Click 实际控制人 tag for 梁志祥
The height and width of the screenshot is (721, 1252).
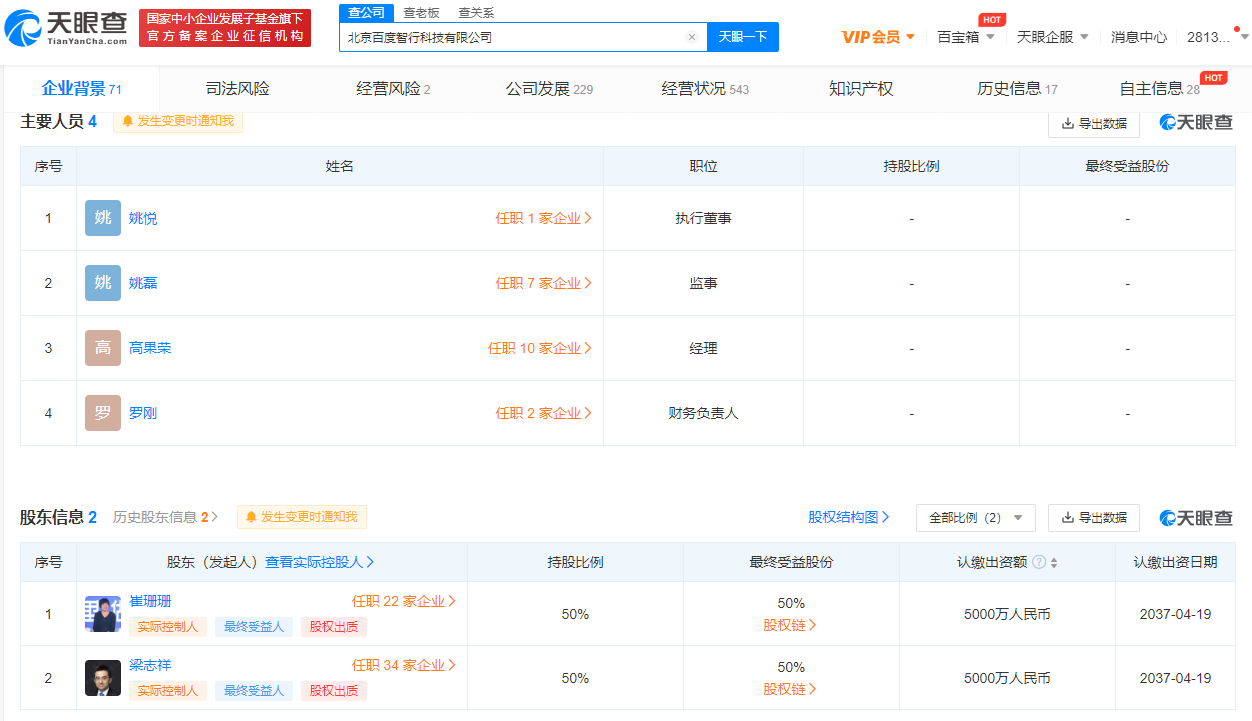click(168, 691)
